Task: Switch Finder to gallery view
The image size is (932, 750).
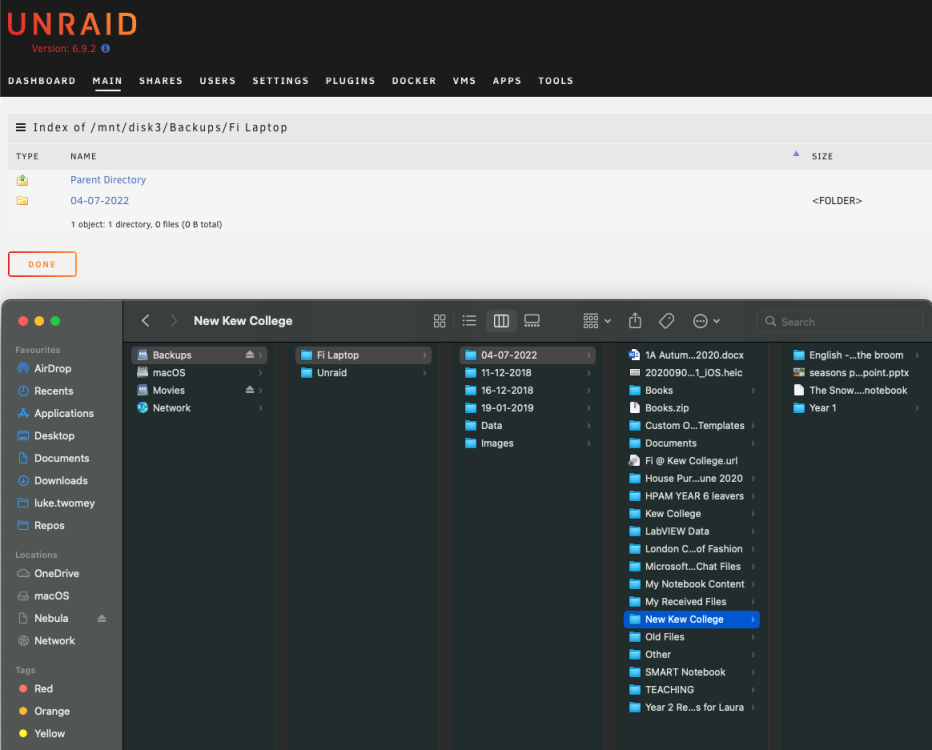Action: pos(532,321)
